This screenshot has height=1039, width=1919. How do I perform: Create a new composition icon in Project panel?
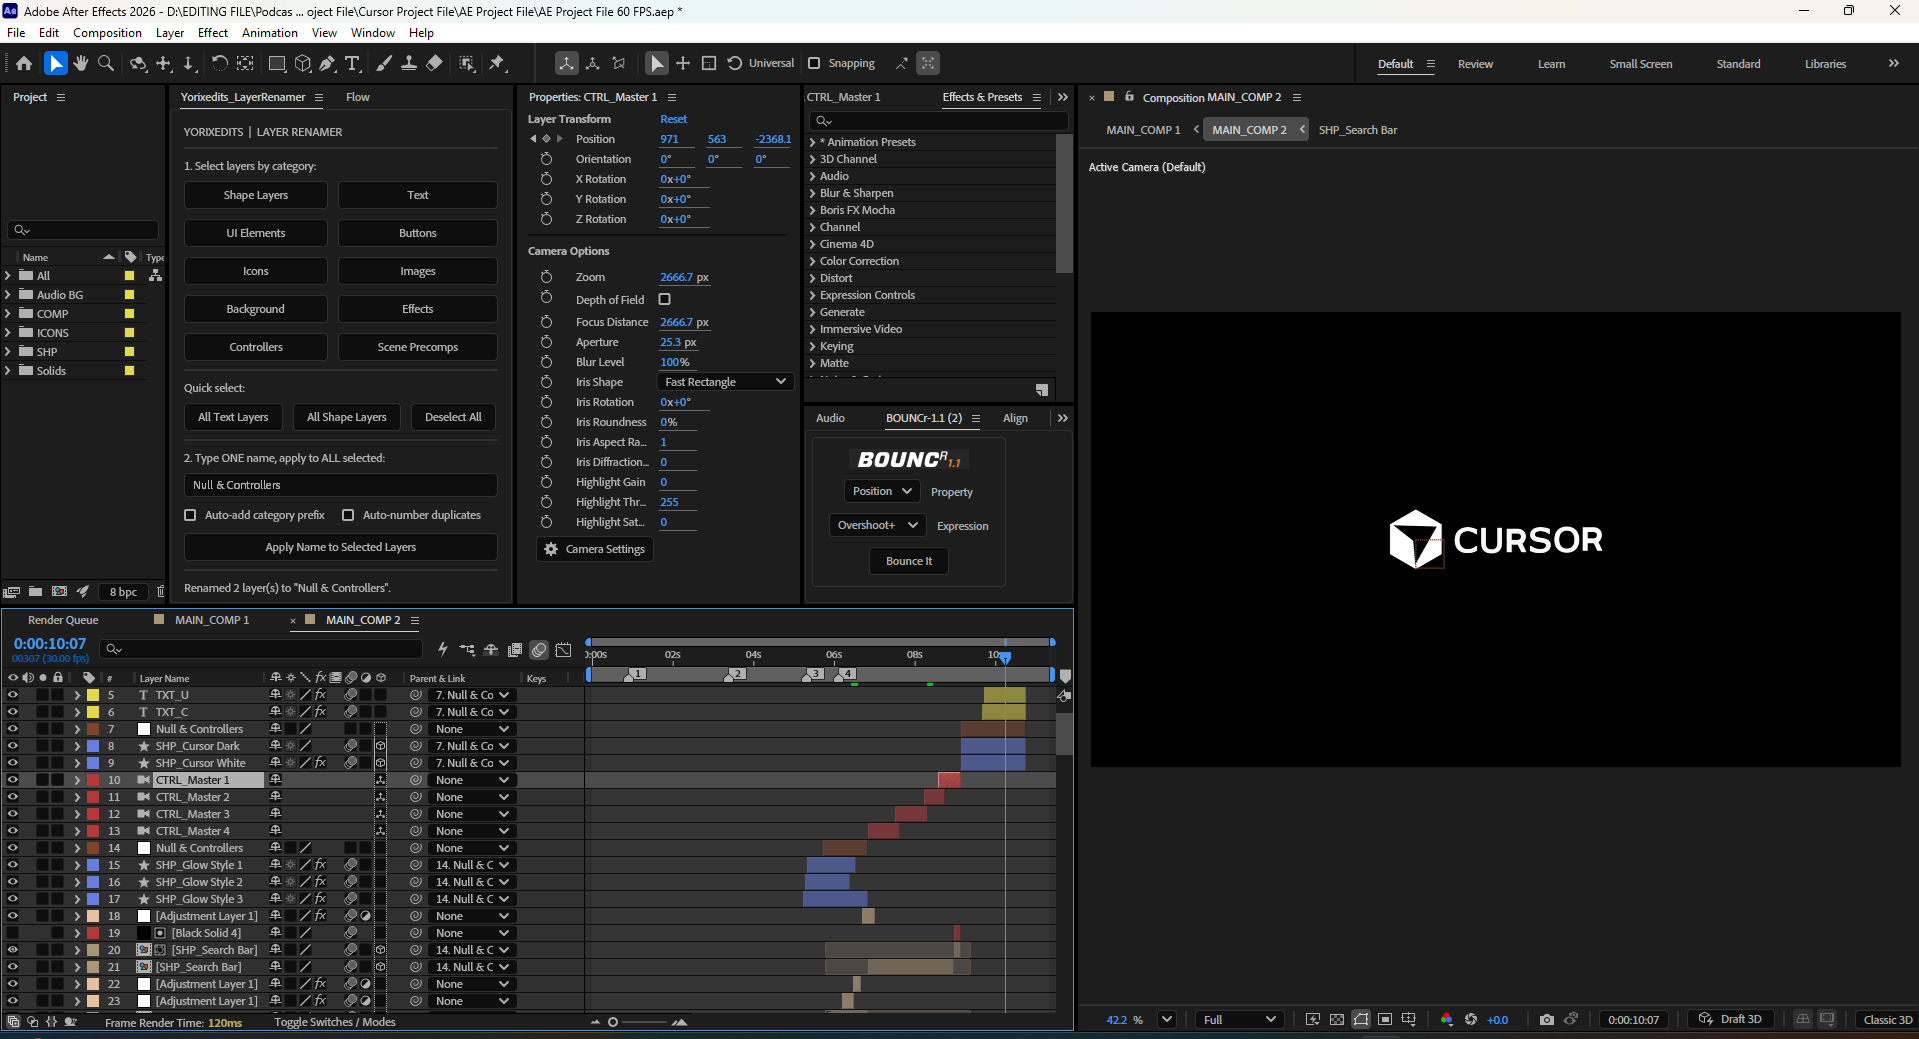60,591
